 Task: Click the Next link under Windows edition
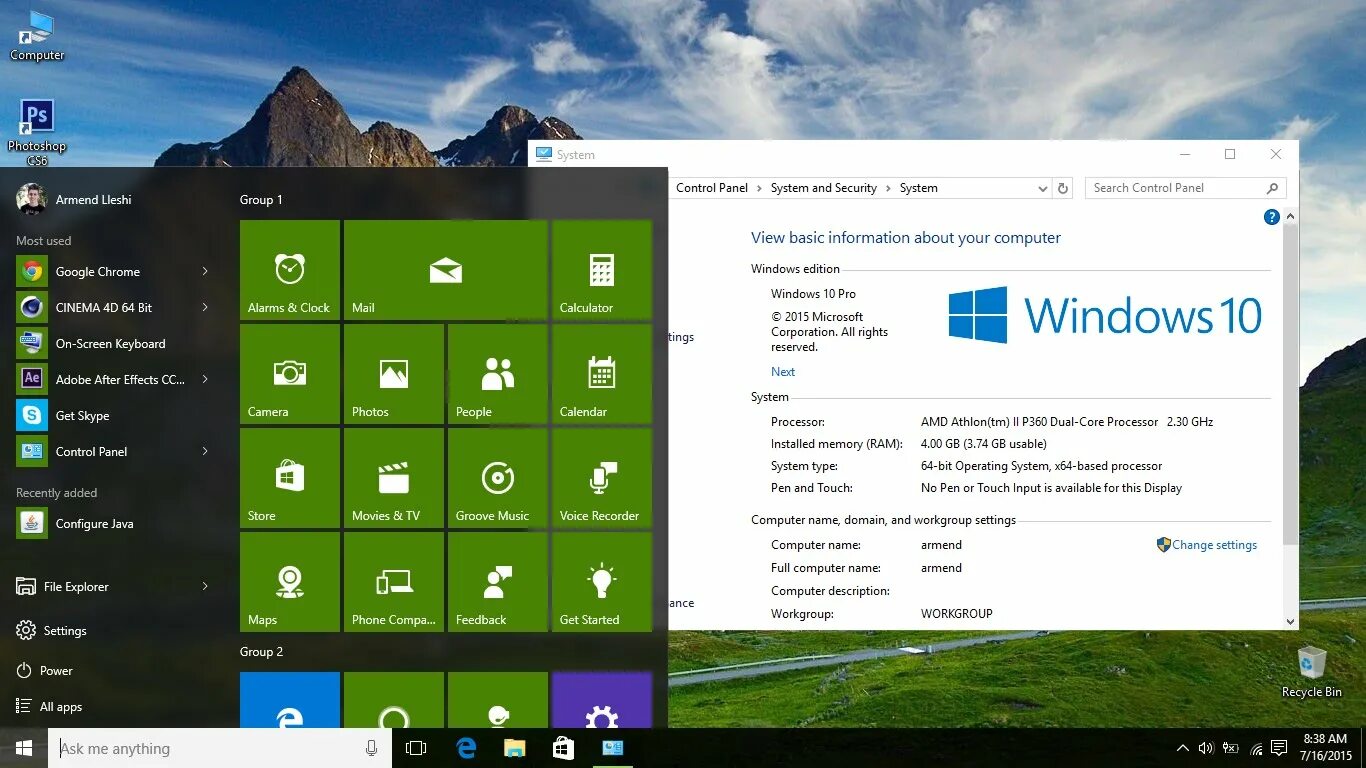point(783,372)
